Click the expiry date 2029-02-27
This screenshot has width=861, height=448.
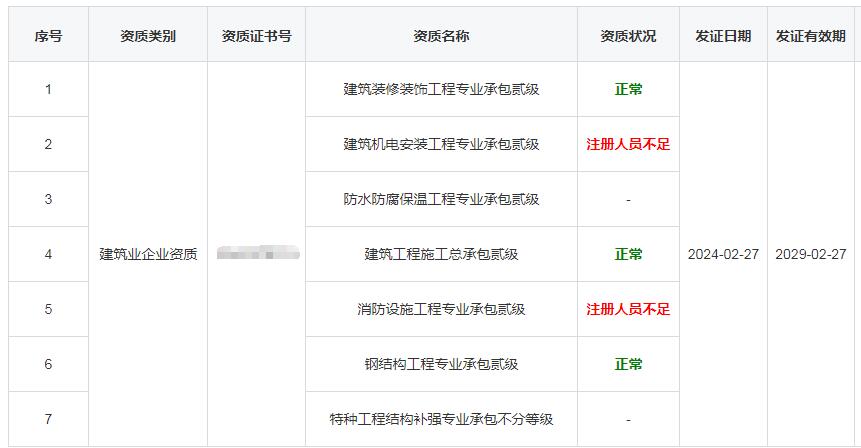point(810,254)
